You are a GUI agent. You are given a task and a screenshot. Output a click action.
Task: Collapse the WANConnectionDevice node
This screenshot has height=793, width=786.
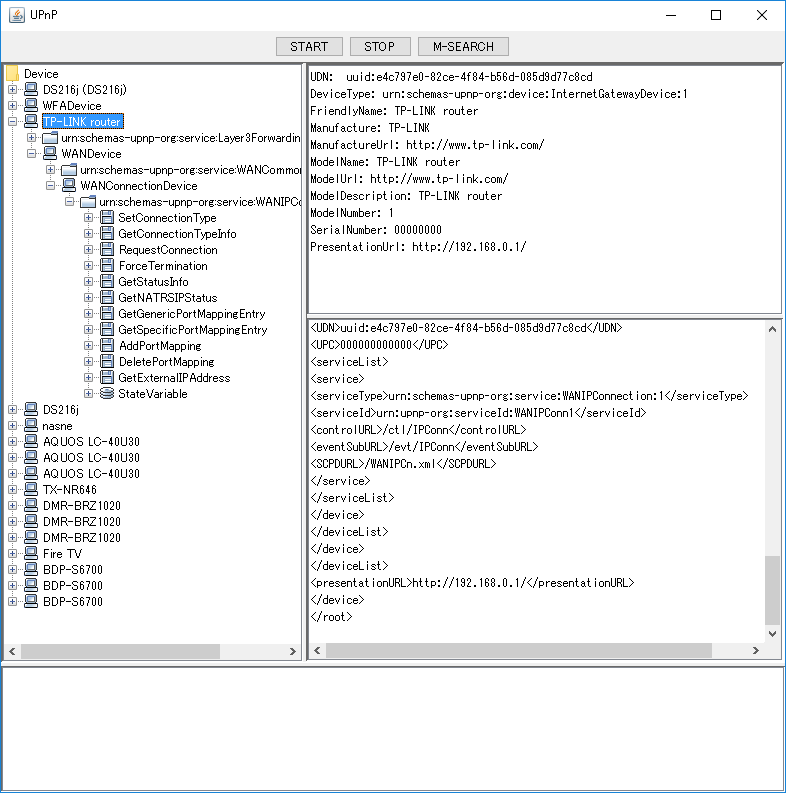(51, 186)
